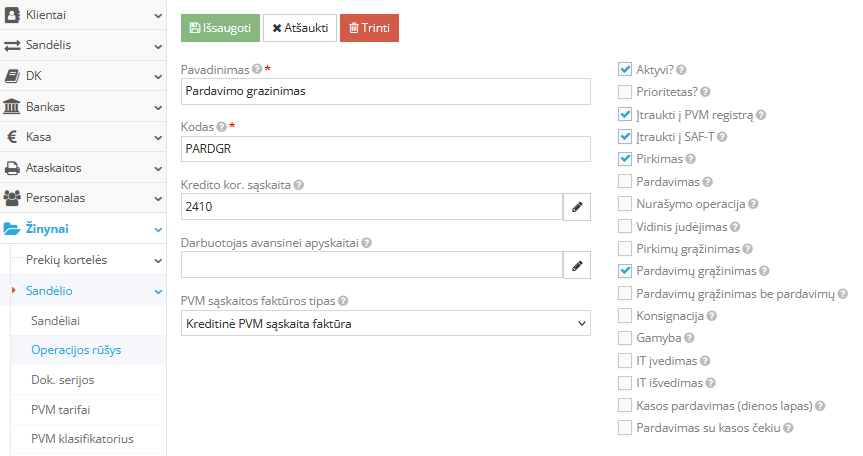This screenshot has width=863, height=456.
Task: Click help icon next to Pavadinimas label
Action: (258, 70)
